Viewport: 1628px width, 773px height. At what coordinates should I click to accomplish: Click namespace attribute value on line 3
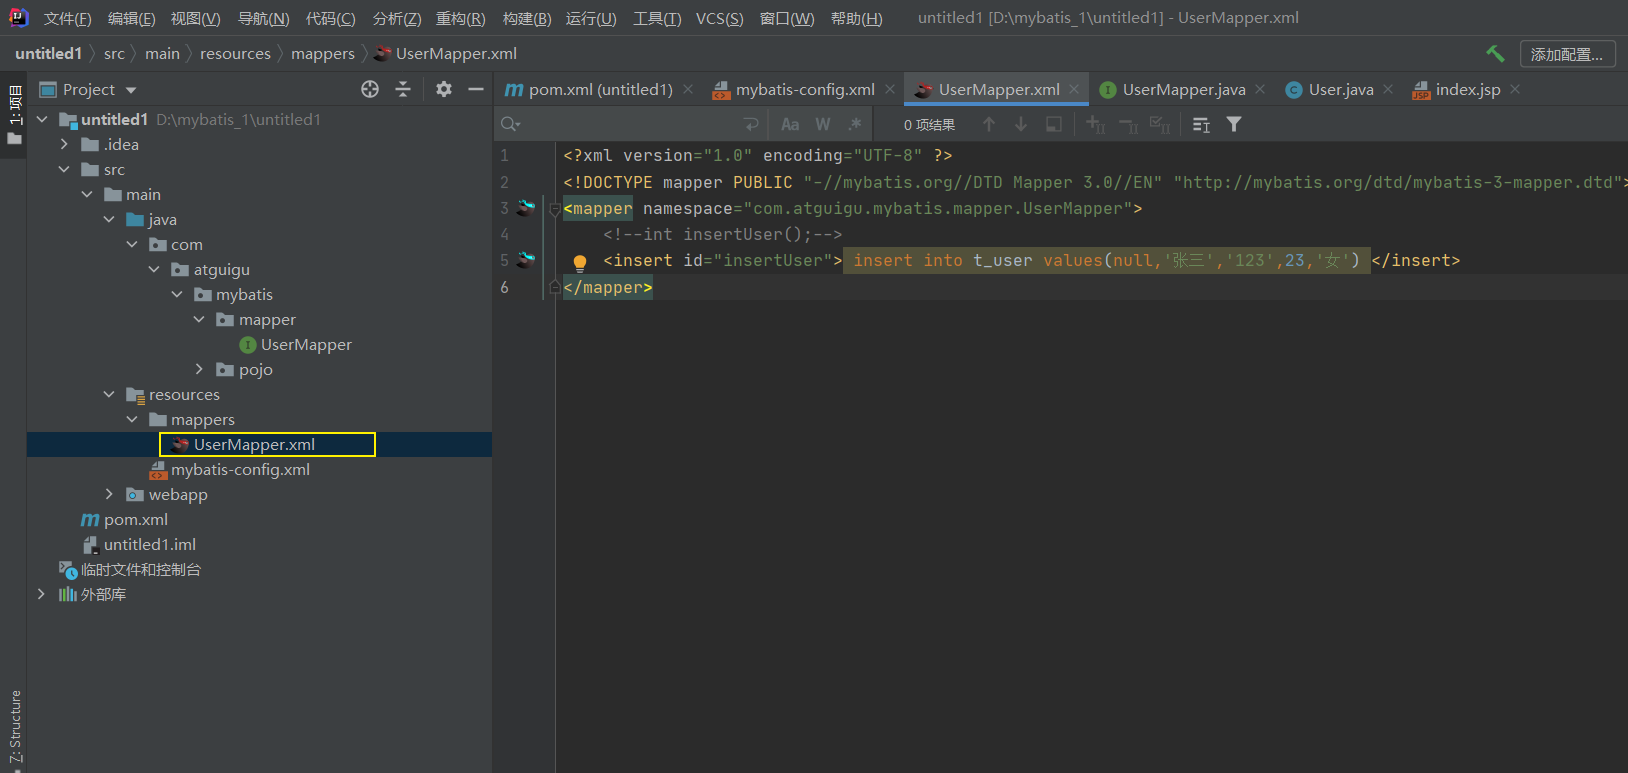pos(938,208)
